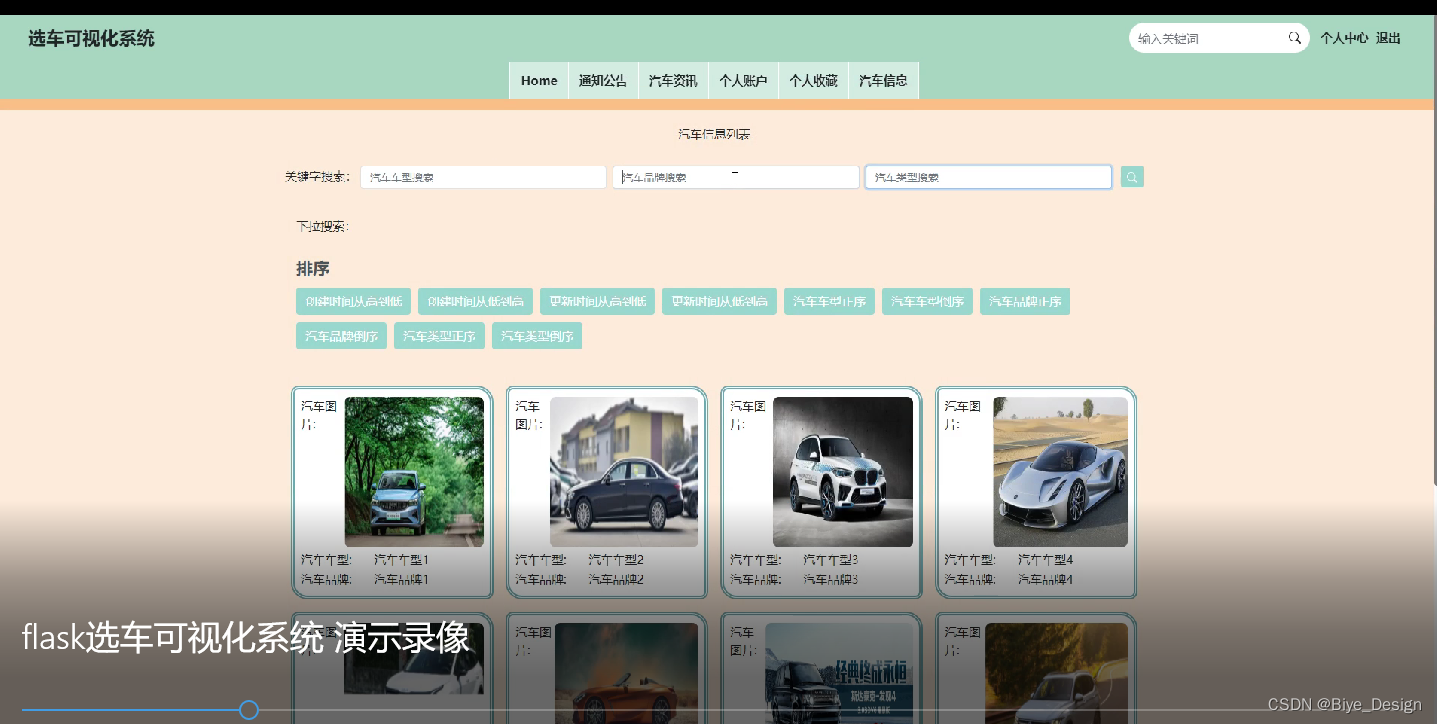1437x724 pixels.
Task: Click the 汽车车型3 text in the third card
Action: point(831,560)
